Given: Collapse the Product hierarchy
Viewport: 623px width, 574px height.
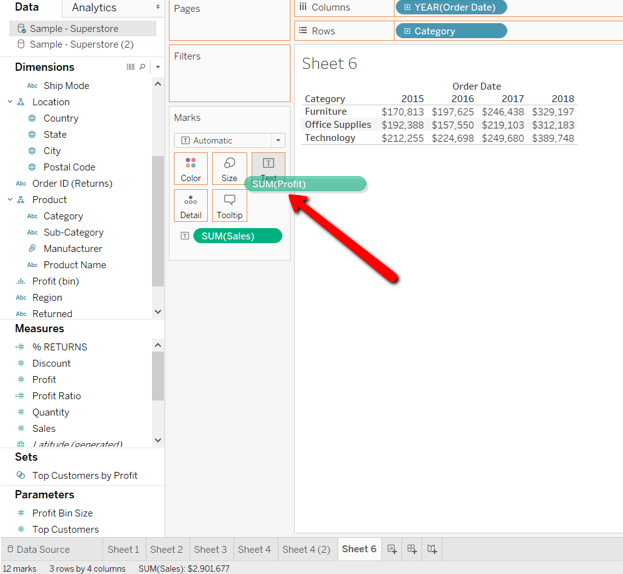Looking at the screenshot, I should [x=10, y=199].
